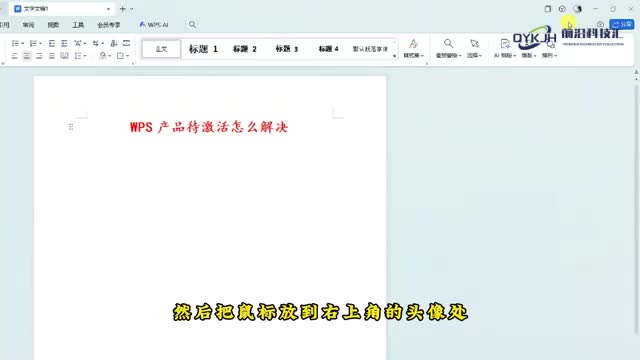Increase the paragraph indent

point(64,43)
